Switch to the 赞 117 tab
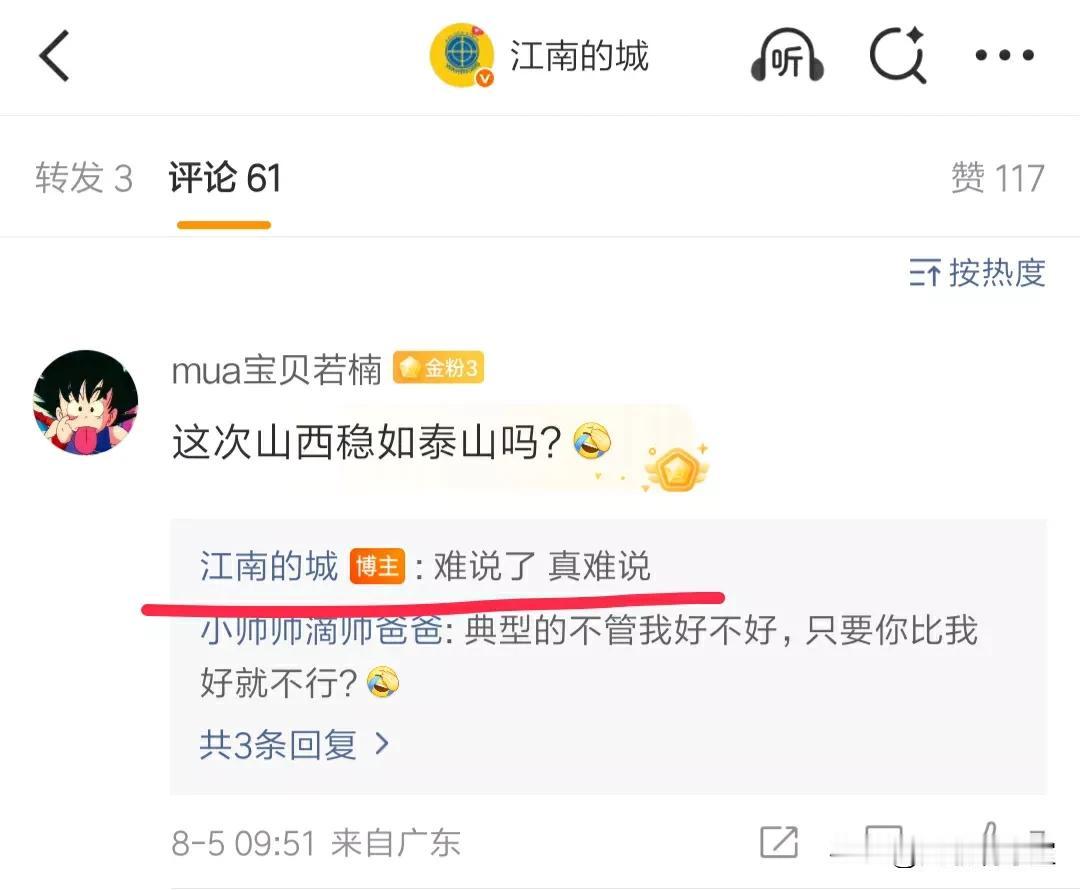Viewport: 1080px width, 890px height. coord(997,178)
